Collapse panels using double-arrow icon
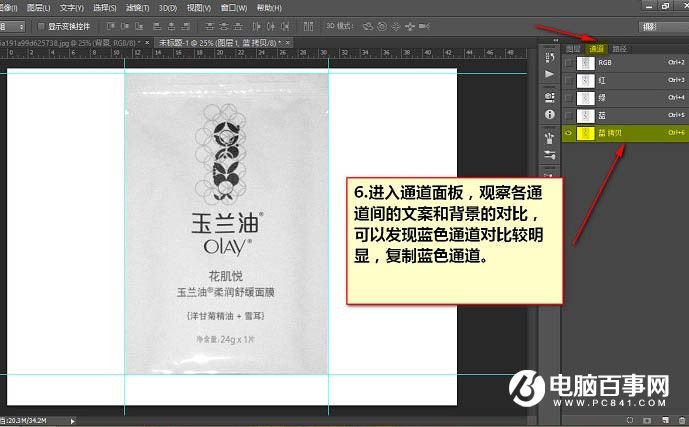Viewport: 689px width, 427px height. pyautogui.click(x=556, y=40)
